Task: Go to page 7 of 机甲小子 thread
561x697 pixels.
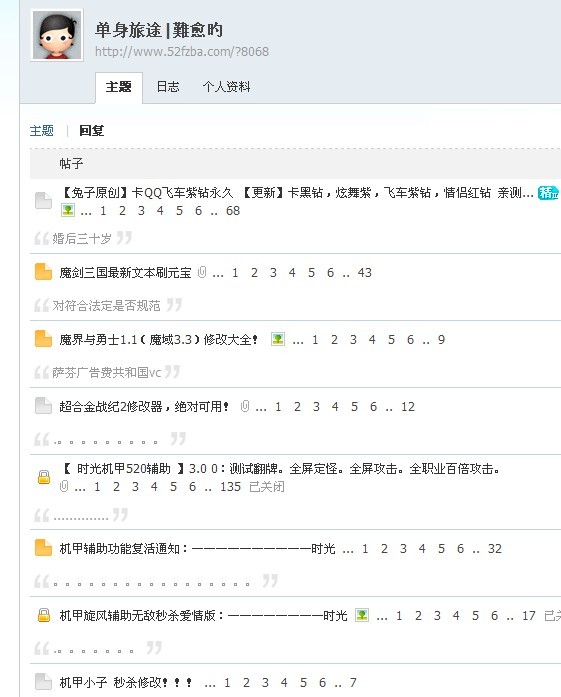Action: click(353, 683)
